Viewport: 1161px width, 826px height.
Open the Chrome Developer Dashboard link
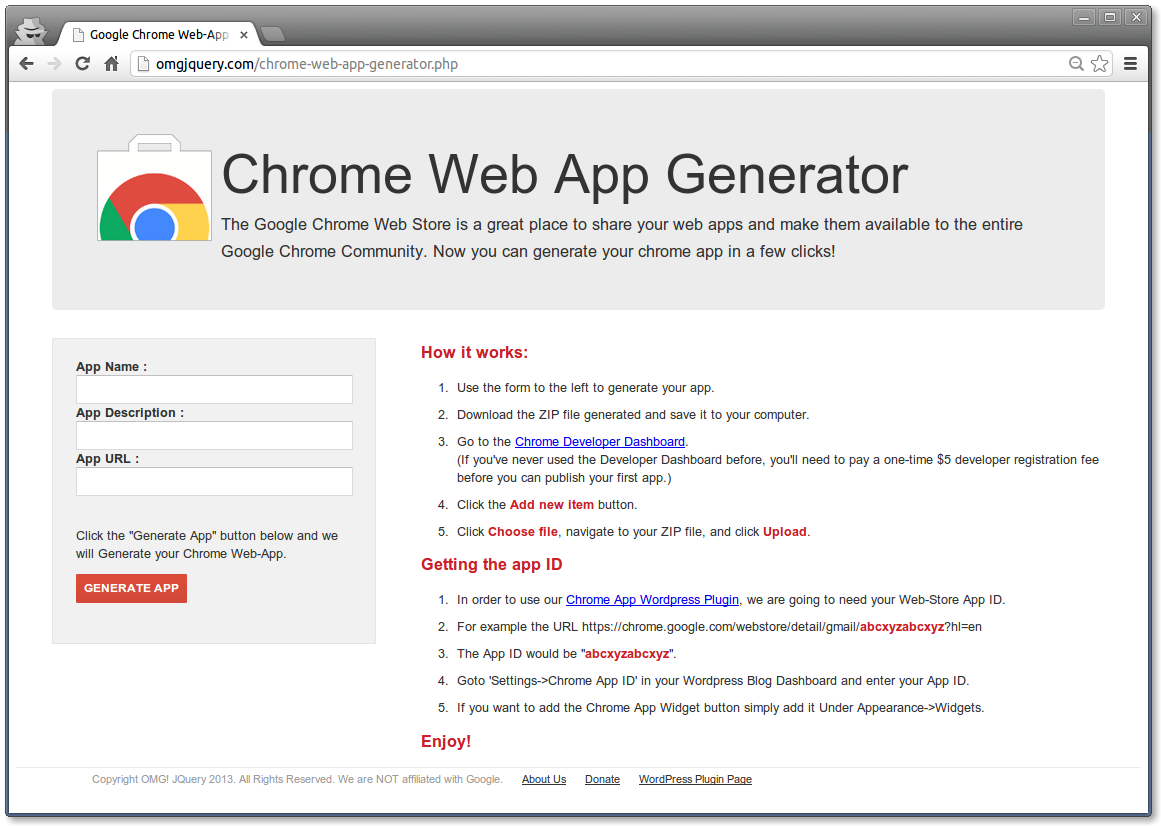600,442
